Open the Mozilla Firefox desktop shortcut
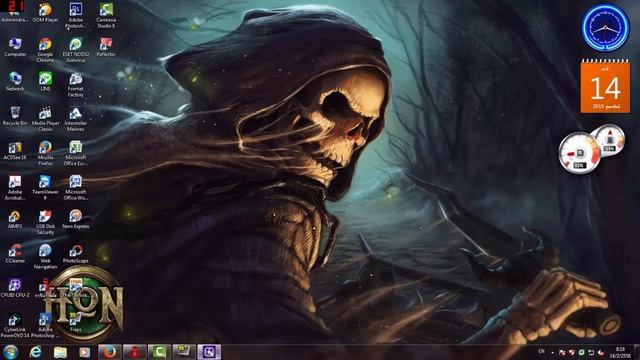The width and height of the screenshot is (640, 360). point(45,153)
